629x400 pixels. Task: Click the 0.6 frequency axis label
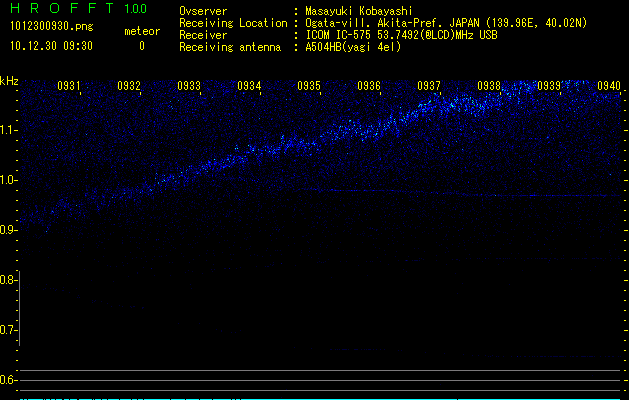tap(8, 380)
